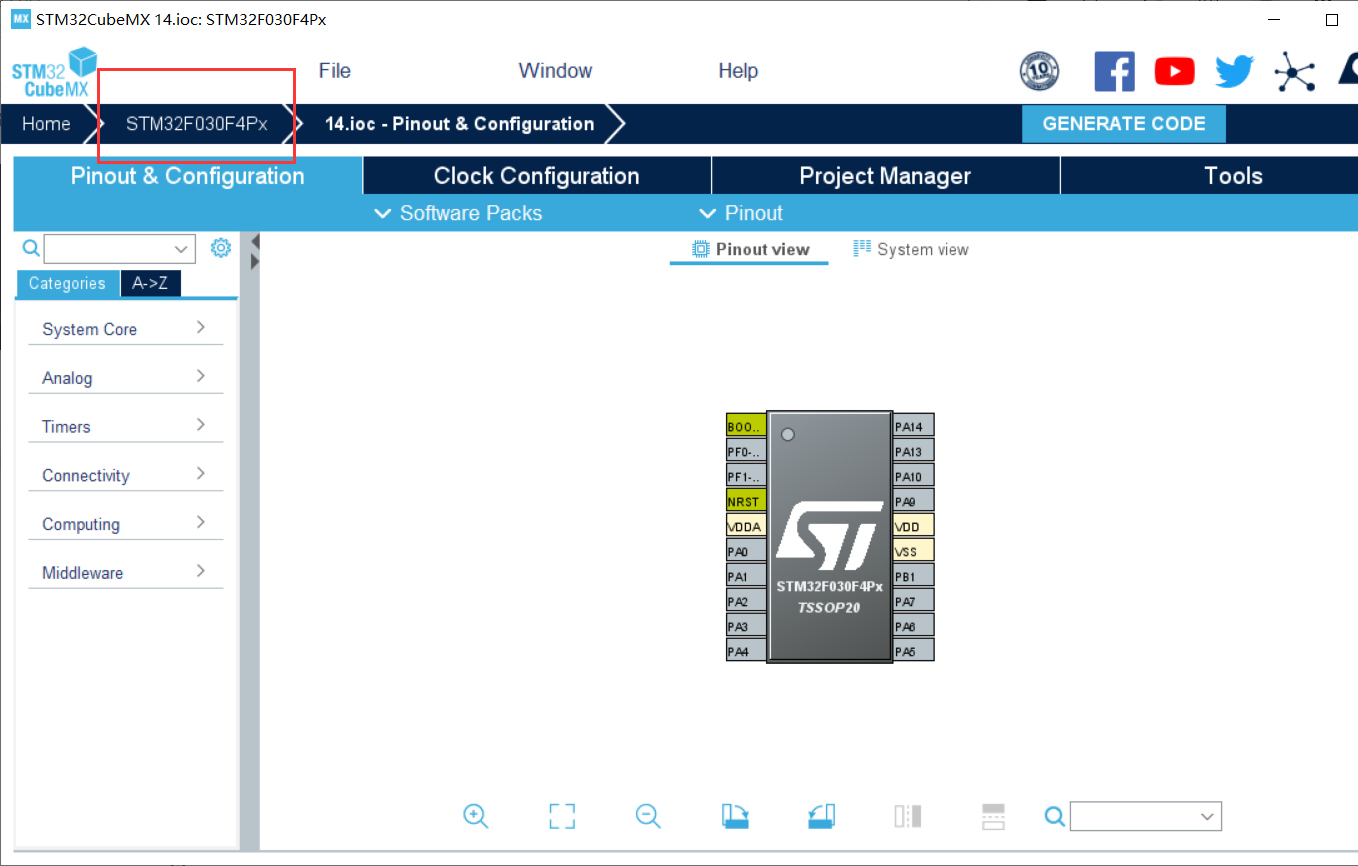Screen dimensions: 1358x866
Task: Select the VDDA pin on chip
Action: [746, 526]
